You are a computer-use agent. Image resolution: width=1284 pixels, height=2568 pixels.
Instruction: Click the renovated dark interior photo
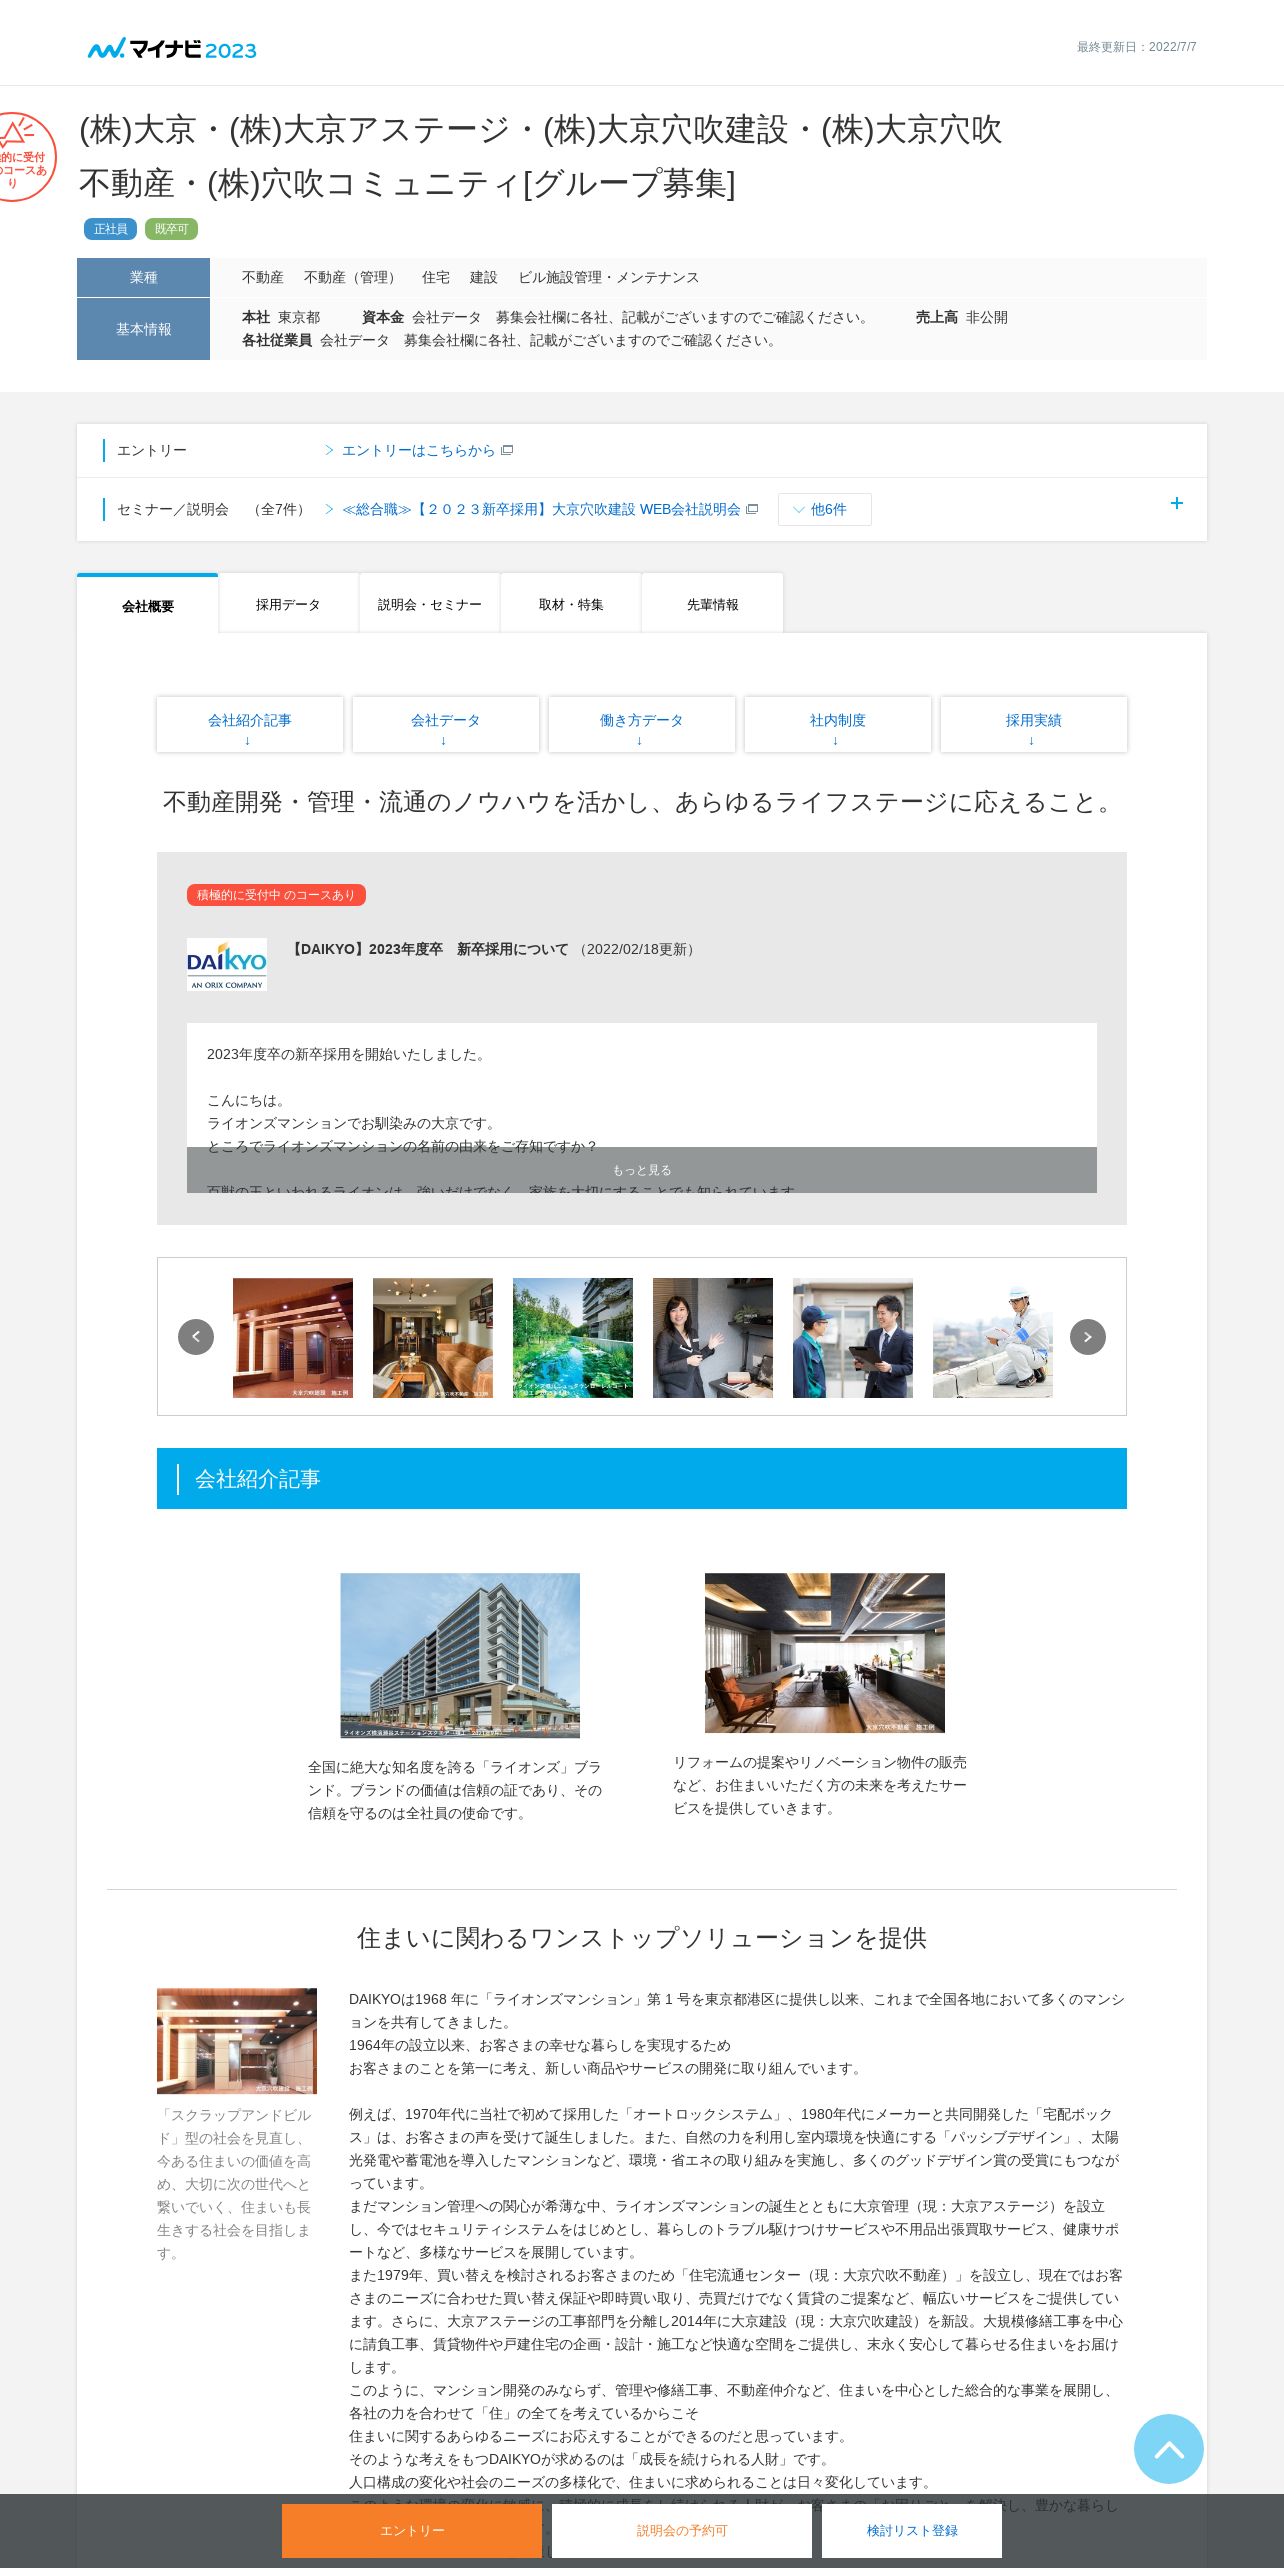(x=825, y=1653)
